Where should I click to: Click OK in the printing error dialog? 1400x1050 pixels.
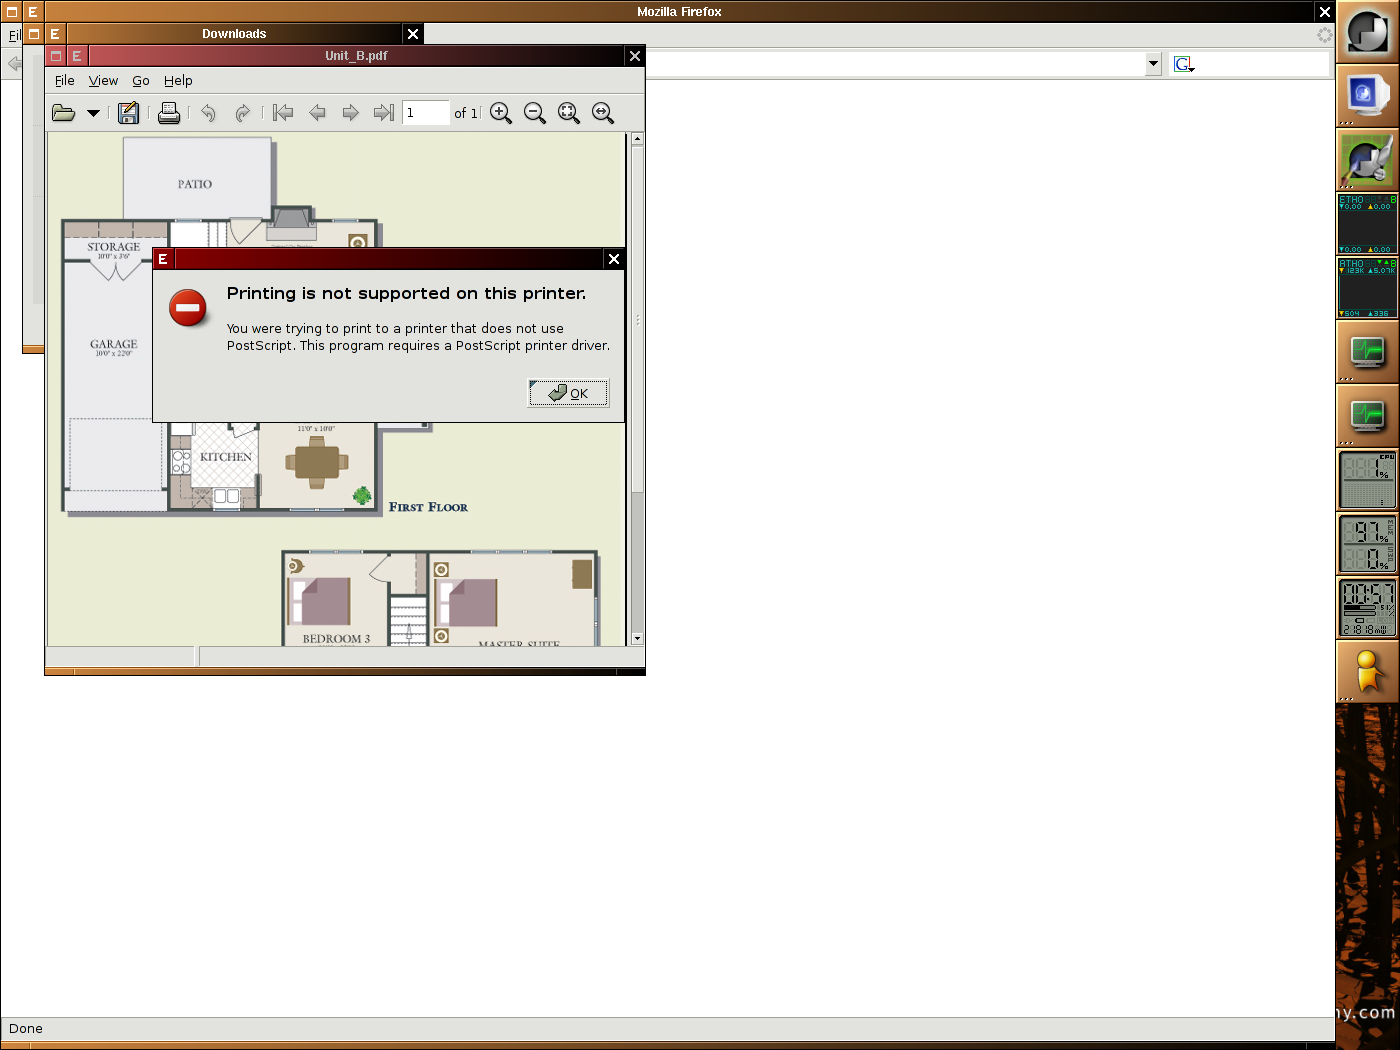tap(568, 393)
